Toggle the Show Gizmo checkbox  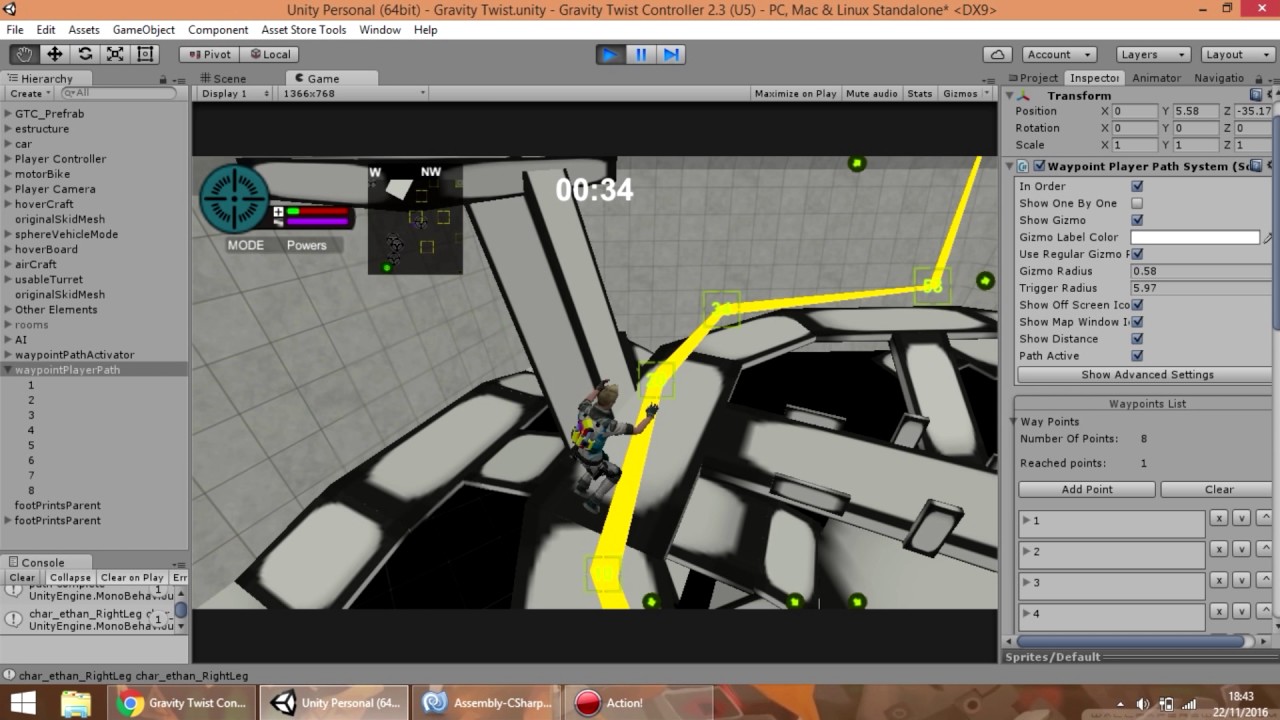click(1137, 220)
